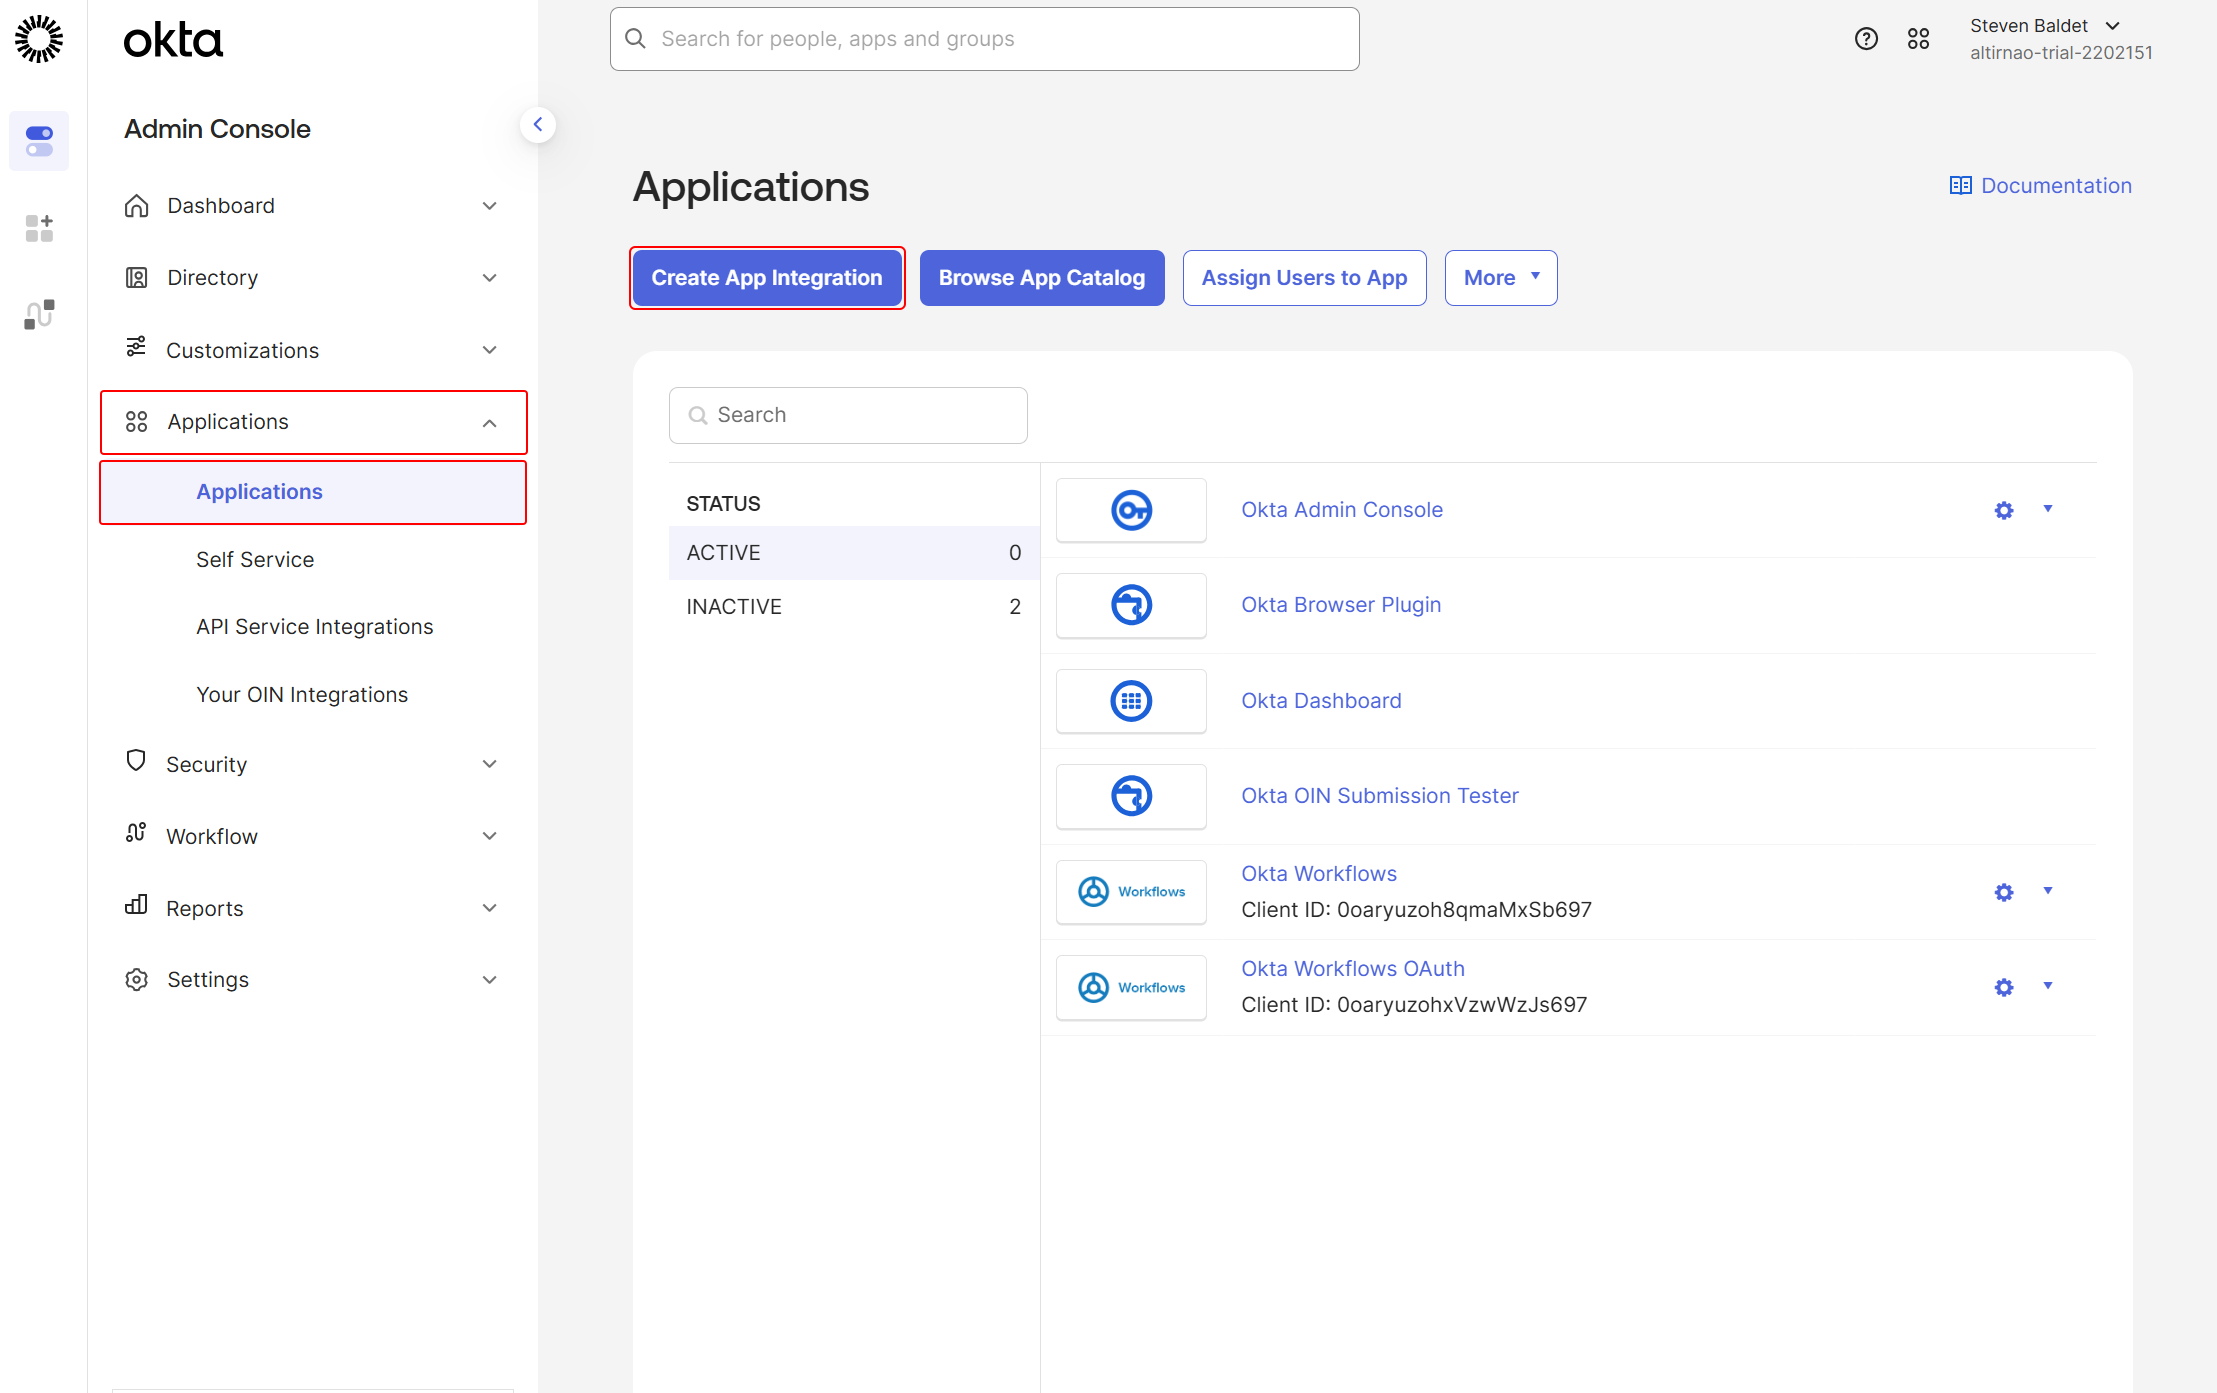The image size is (2217, 1393).
Task: Click Browse App Catalog button
Action: click(1042, 278)
